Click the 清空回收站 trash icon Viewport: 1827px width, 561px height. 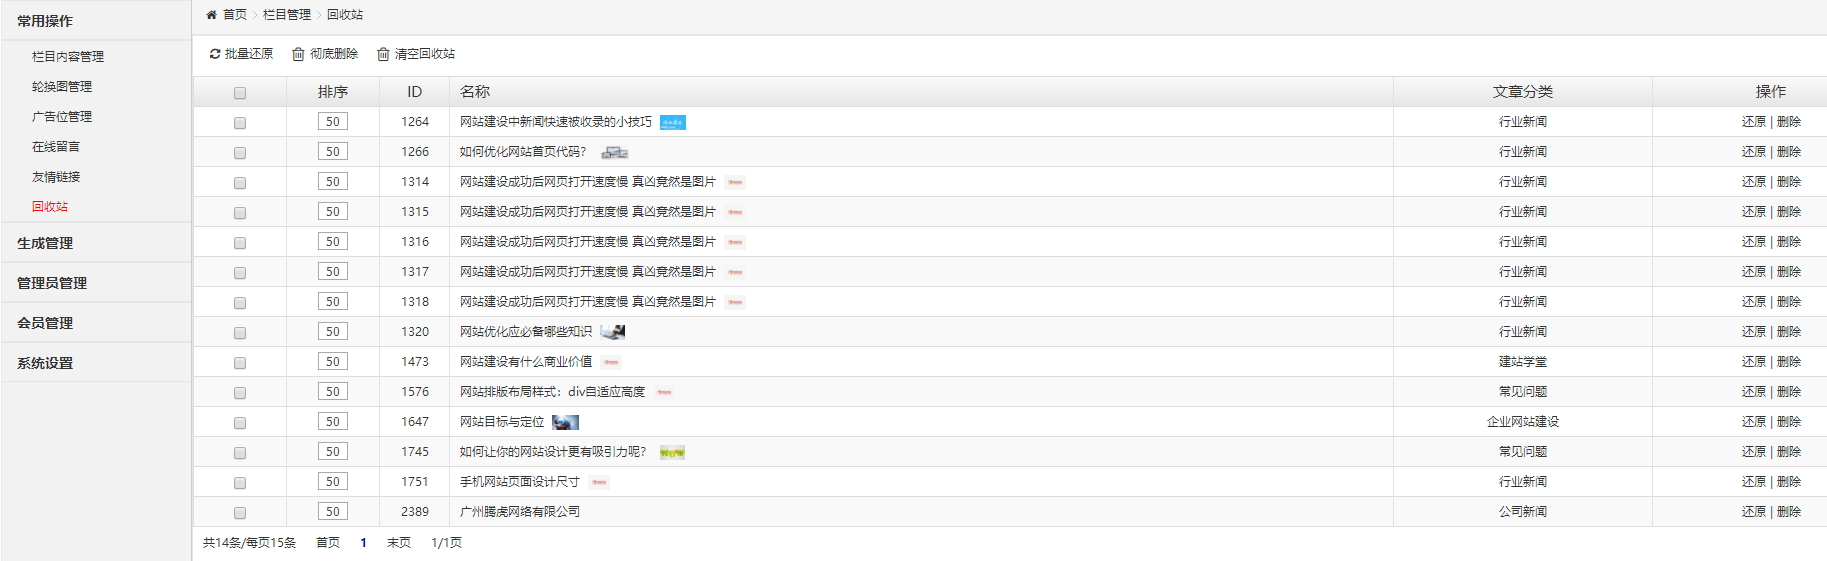point(383,54)
